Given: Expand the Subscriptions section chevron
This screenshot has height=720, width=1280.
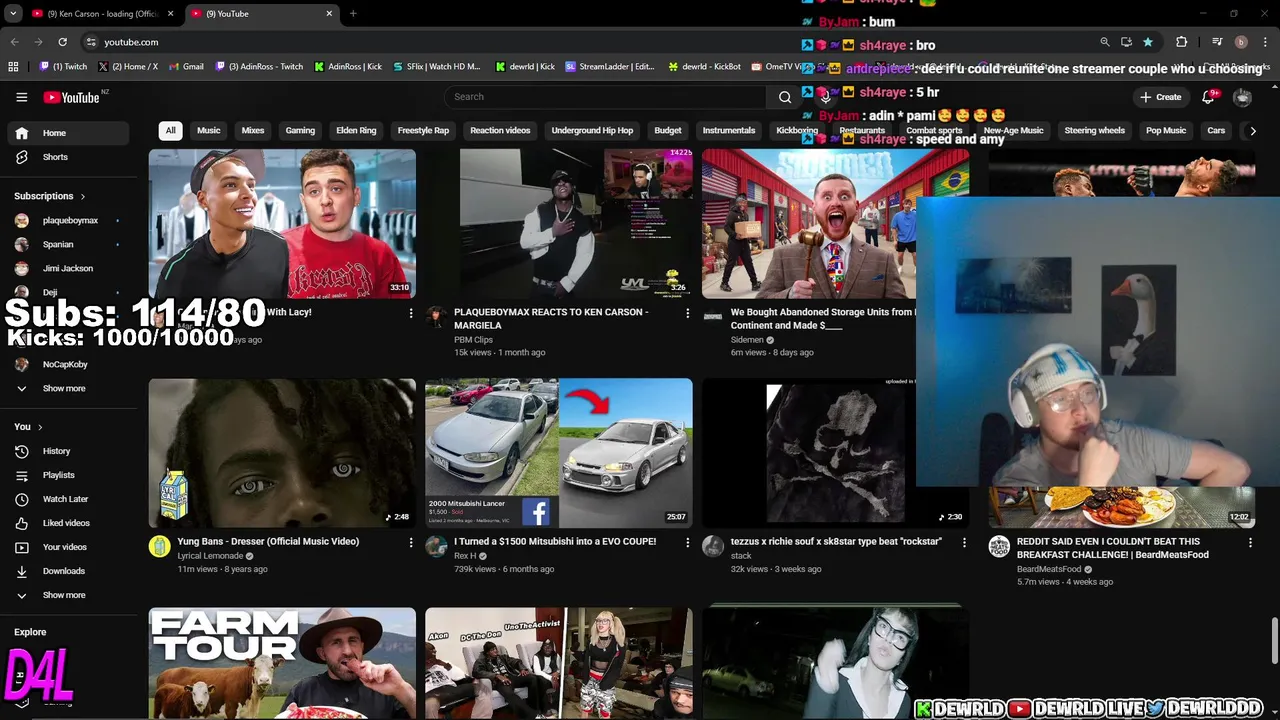Looking at the screenshot, I should [82, 197].
